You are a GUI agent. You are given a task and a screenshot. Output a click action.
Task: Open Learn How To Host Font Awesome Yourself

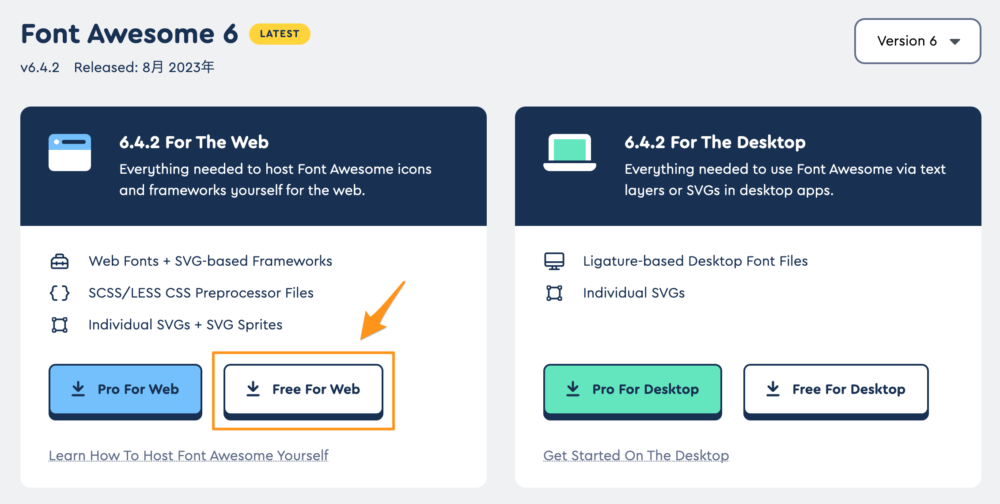(189, 456)
